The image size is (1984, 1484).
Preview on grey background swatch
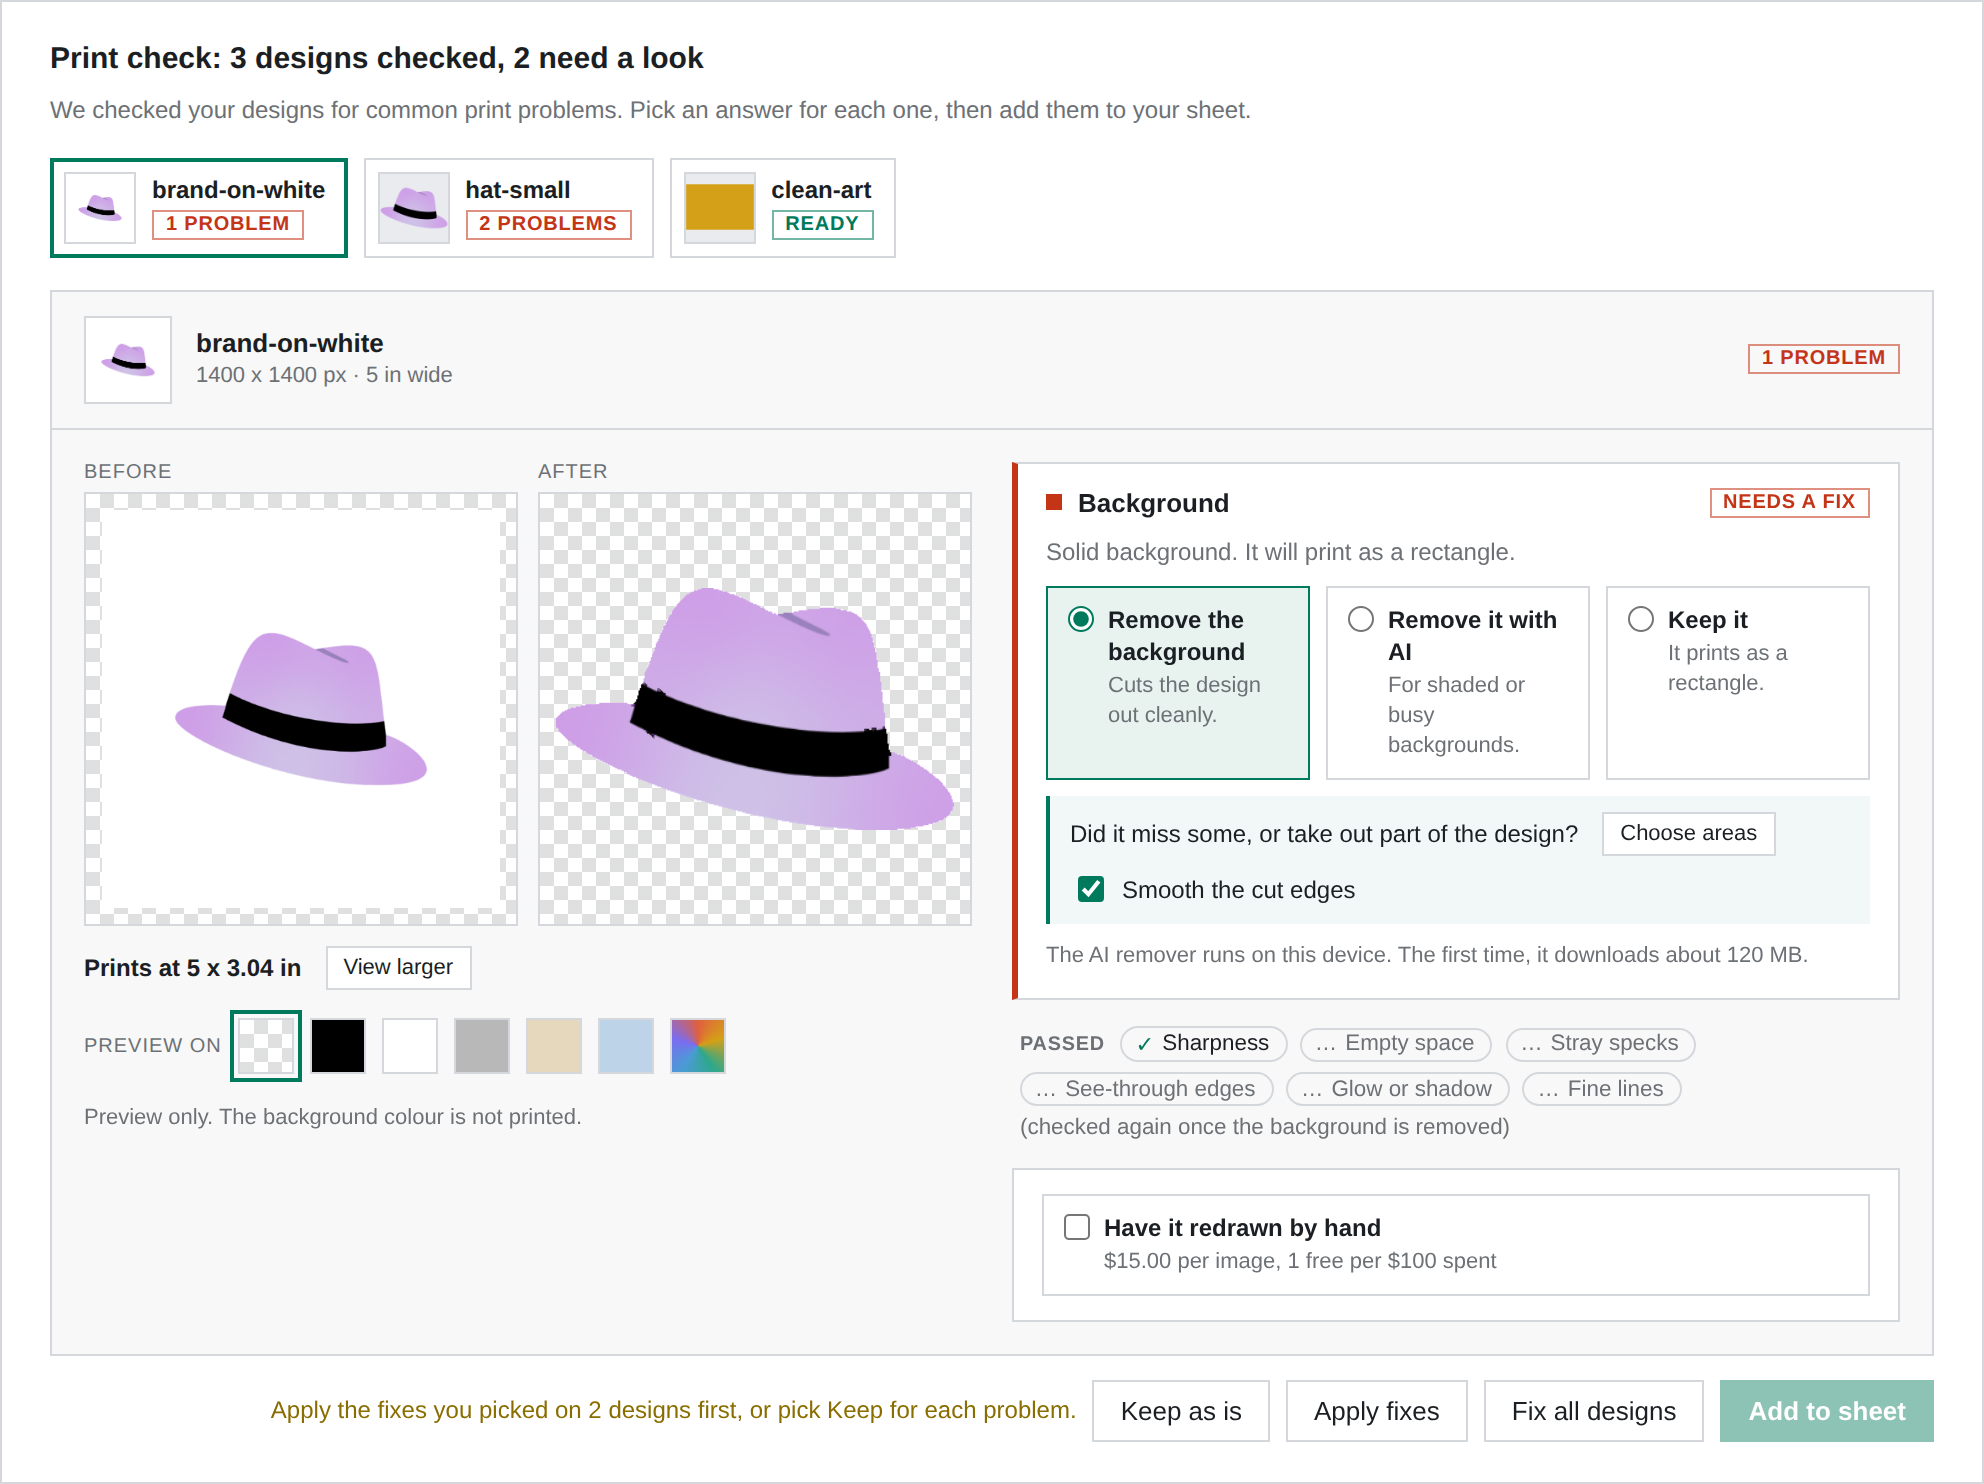tap(482, 1046)
